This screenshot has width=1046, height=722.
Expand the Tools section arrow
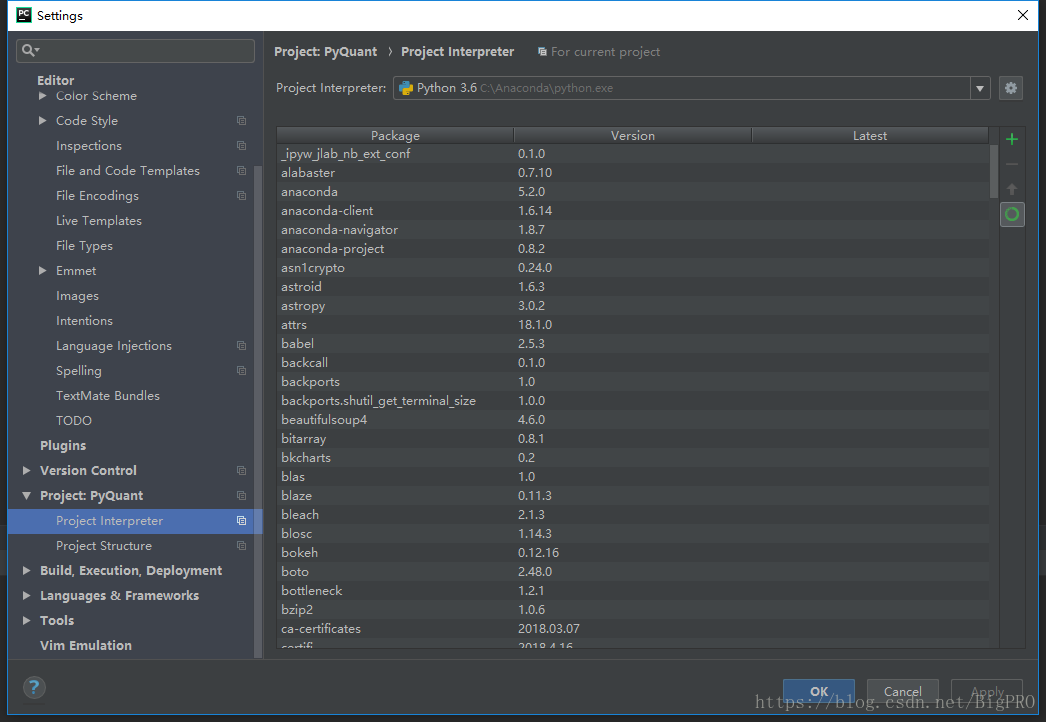pyautogui.click(x=27, y=621)
